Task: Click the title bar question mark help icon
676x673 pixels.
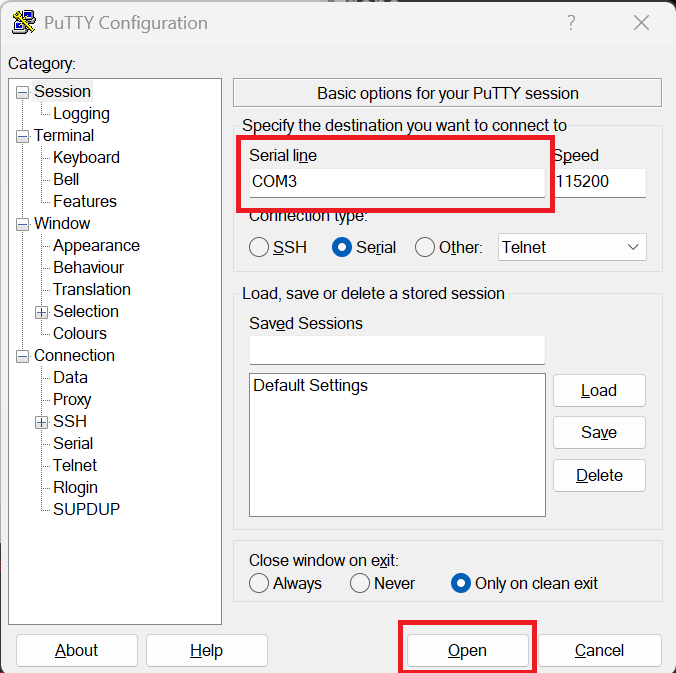Action: click(x=571, y=23)
